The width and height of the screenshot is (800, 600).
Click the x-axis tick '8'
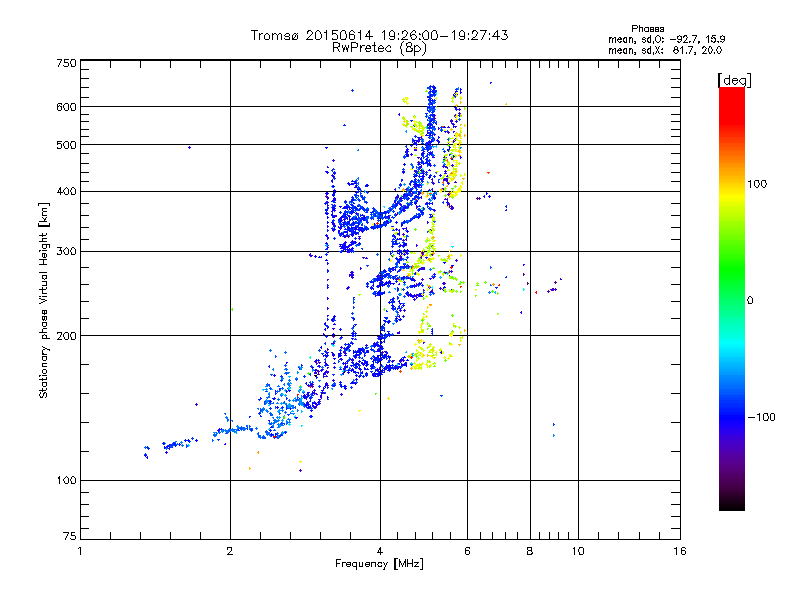530,551
